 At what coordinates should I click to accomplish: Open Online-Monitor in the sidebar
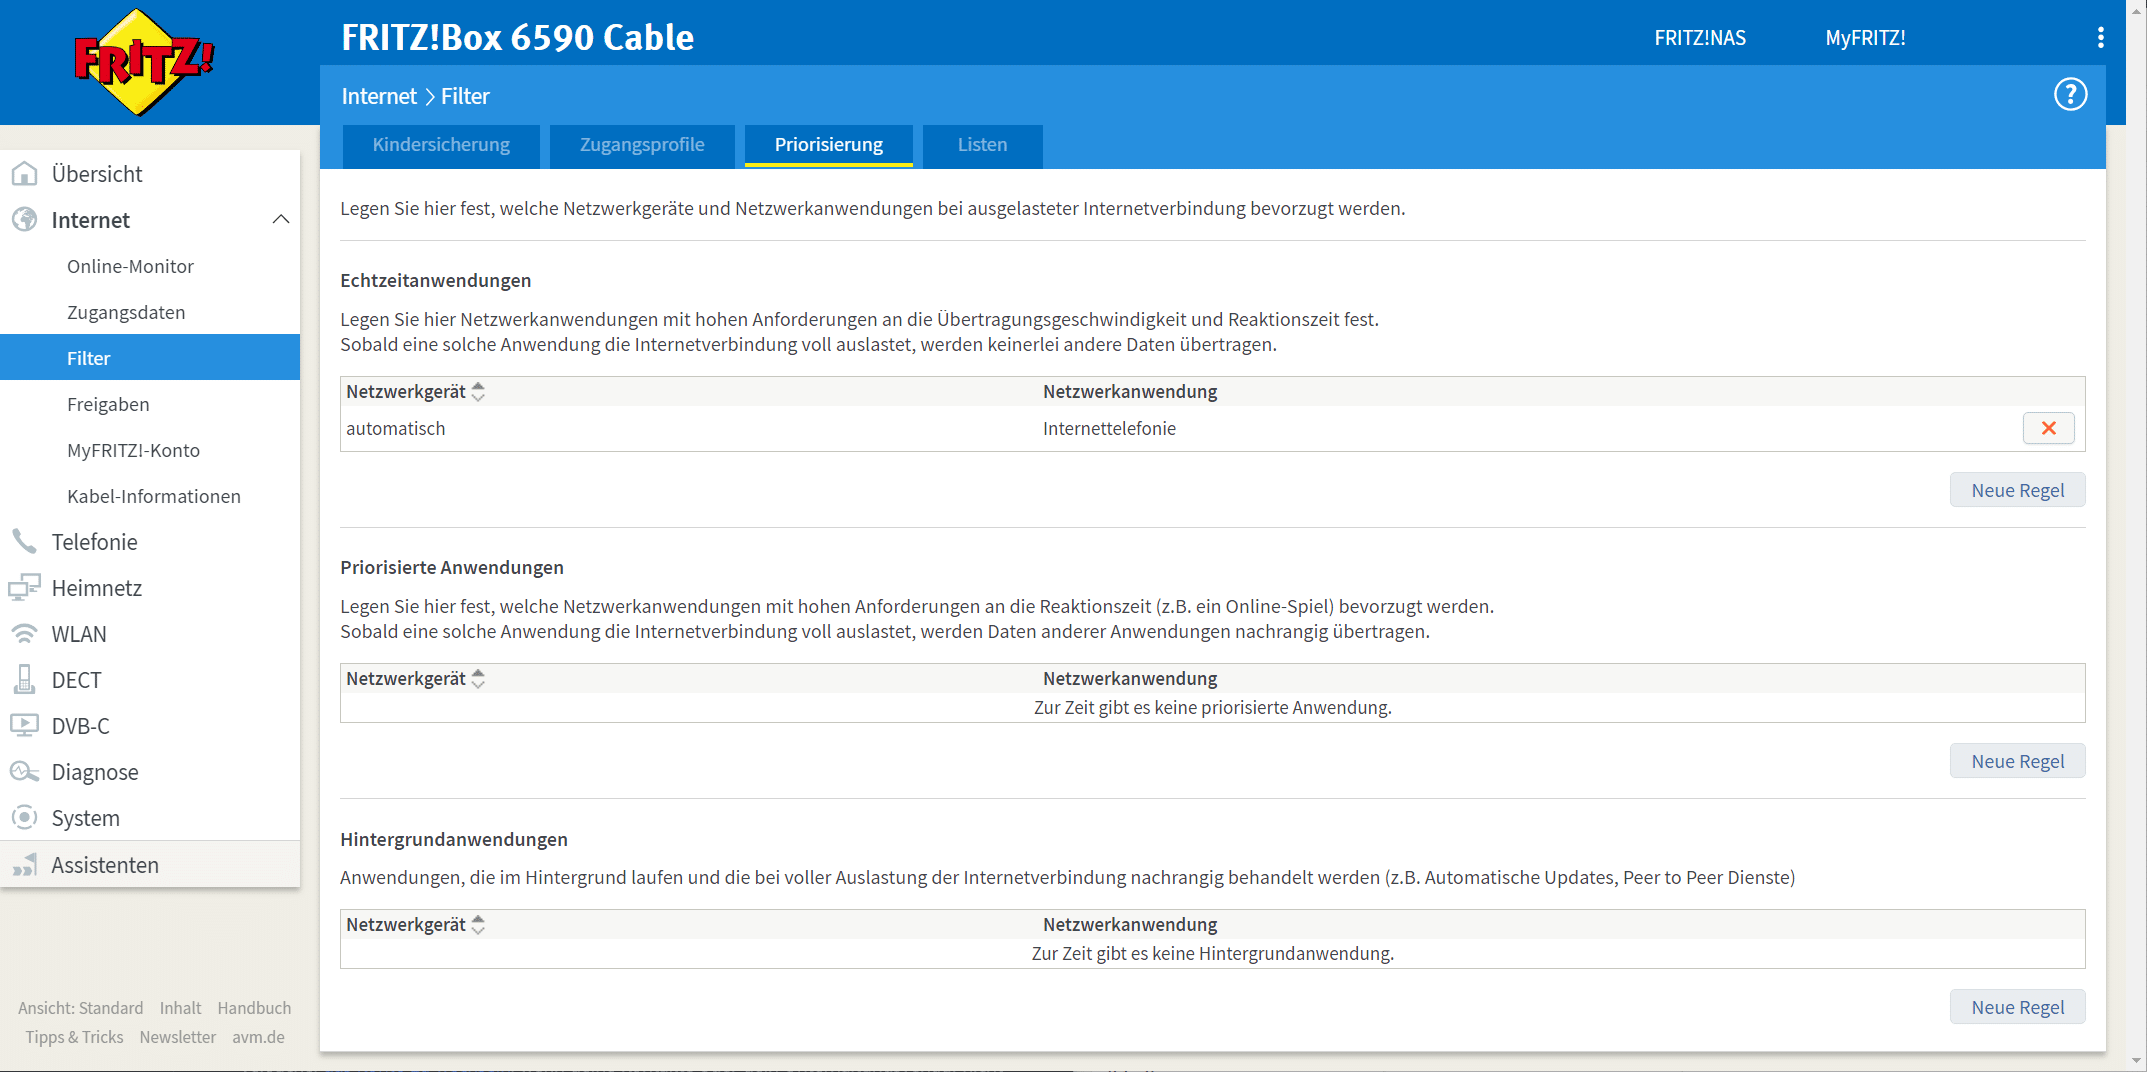[130, 266]
